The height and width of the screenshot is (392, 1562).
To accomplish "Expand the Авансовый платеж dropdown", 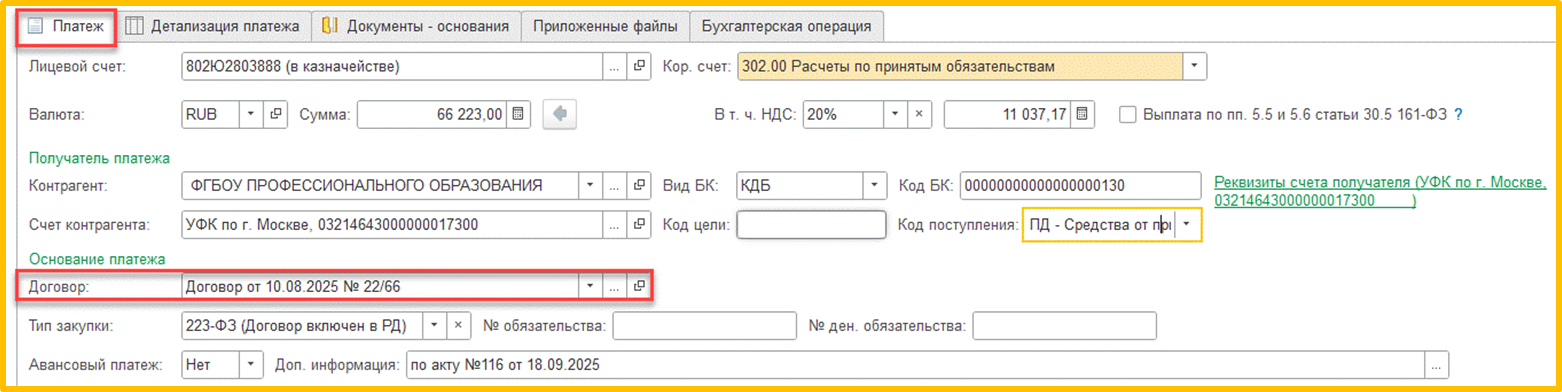I will (251, 365).
